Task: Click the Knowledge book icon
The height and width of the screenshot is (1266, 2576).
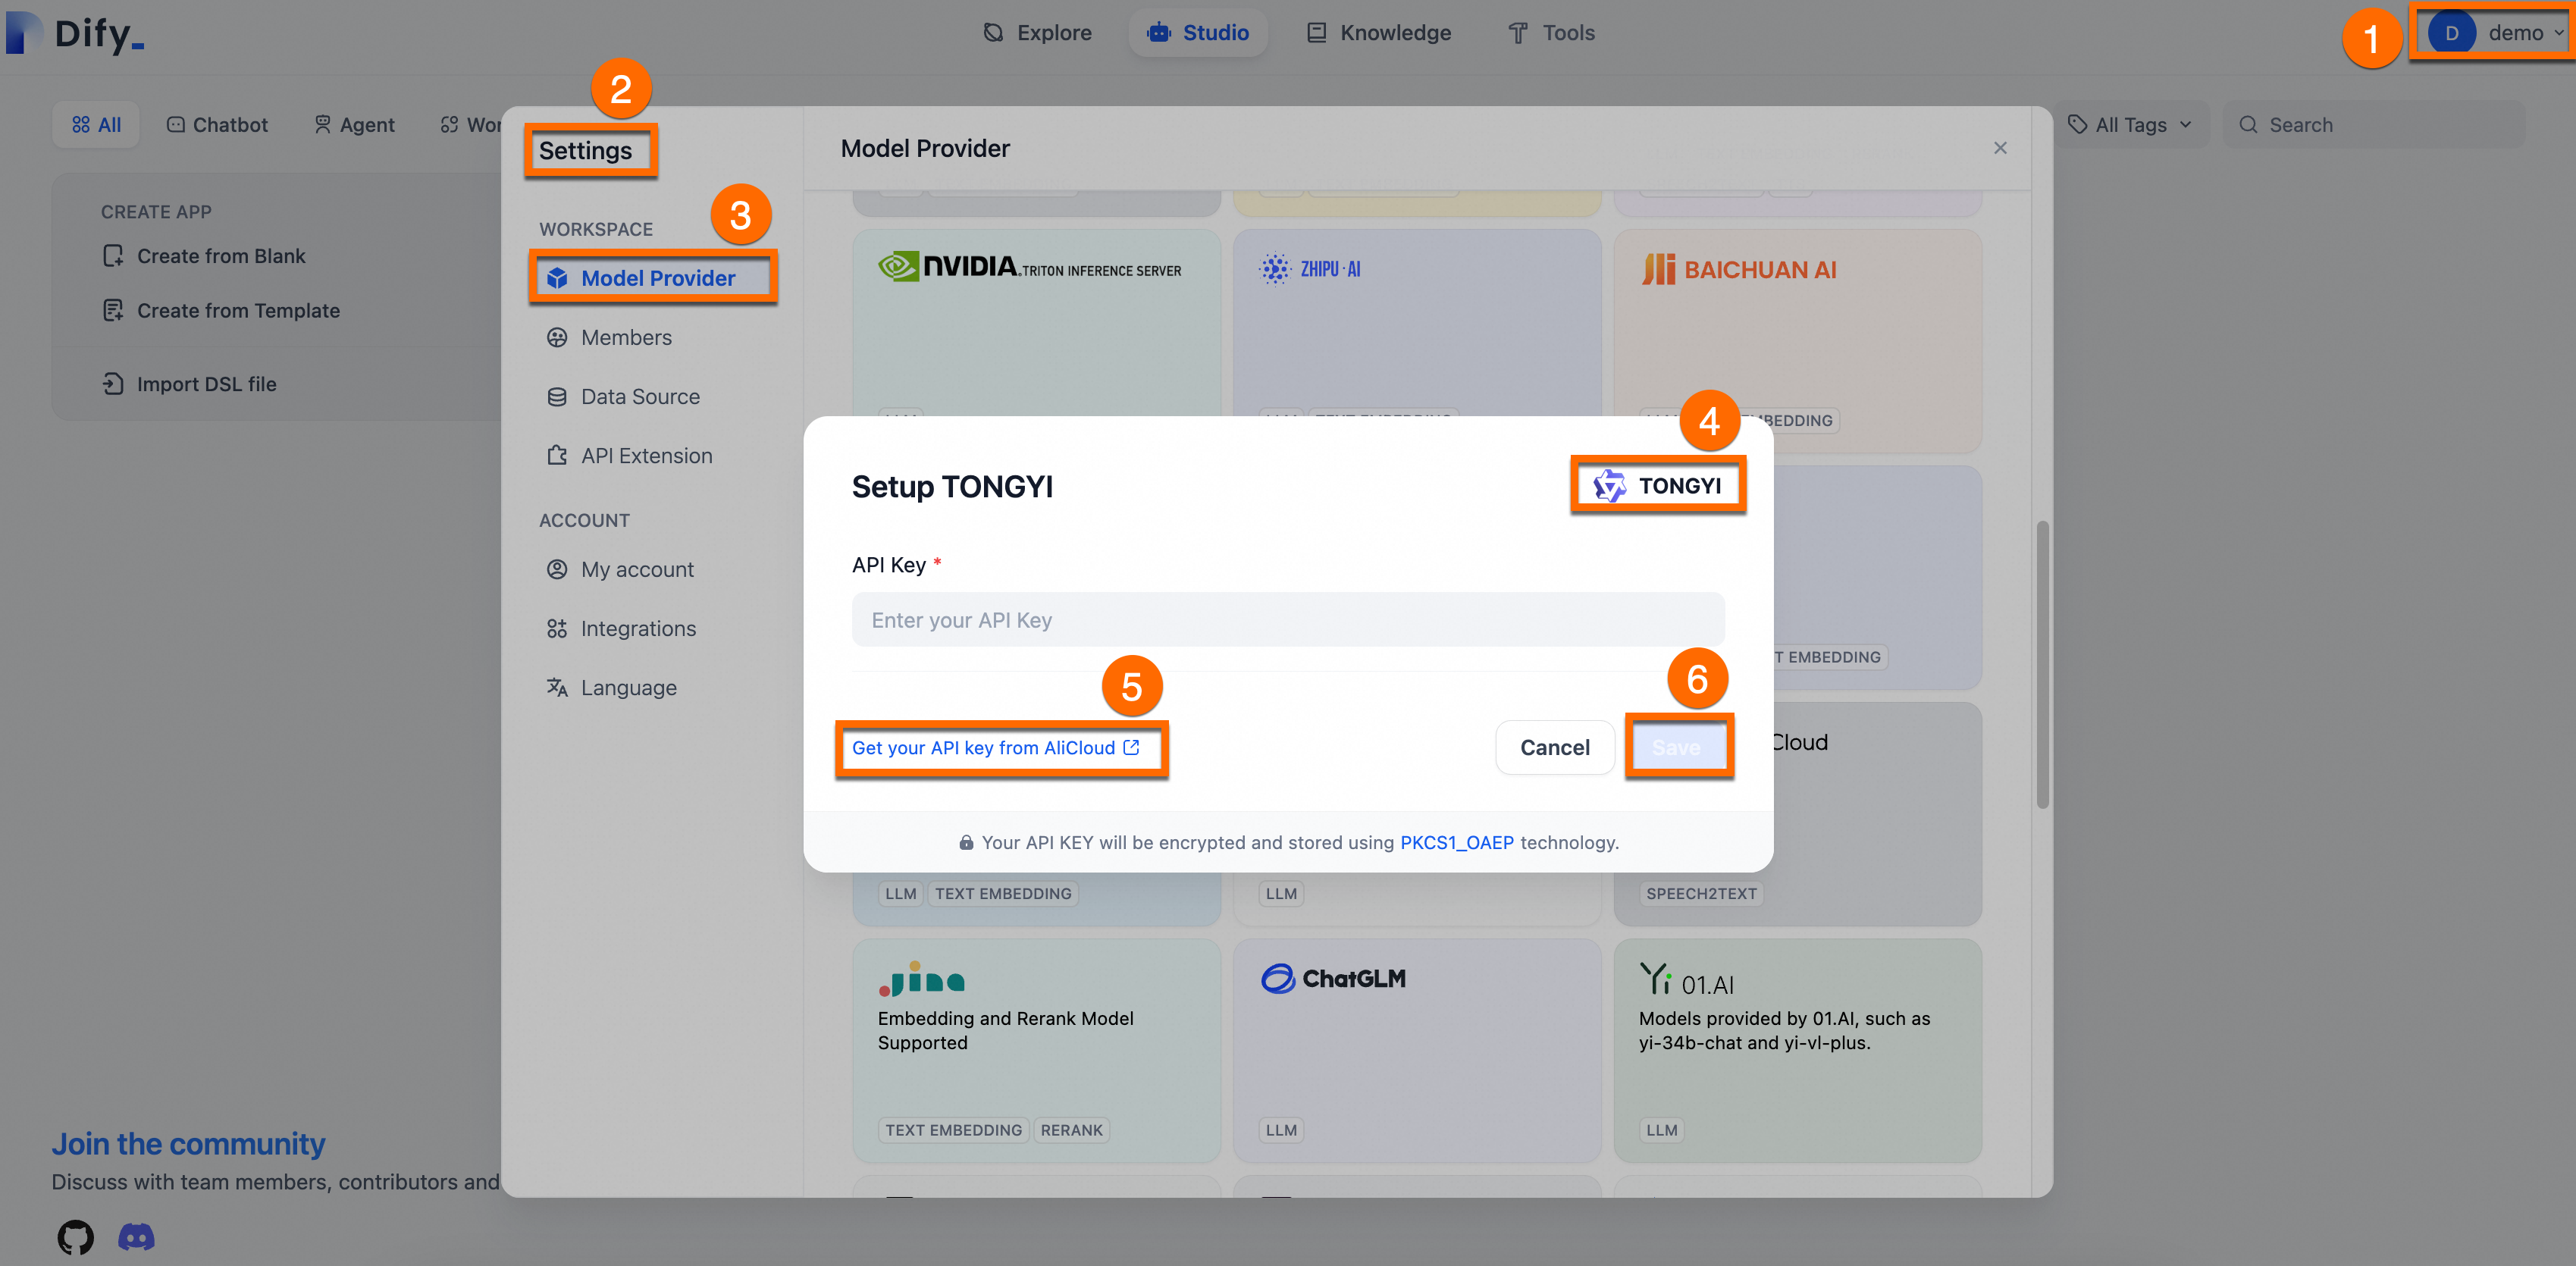Action: pyautogui.click(x=1317, y=33)
